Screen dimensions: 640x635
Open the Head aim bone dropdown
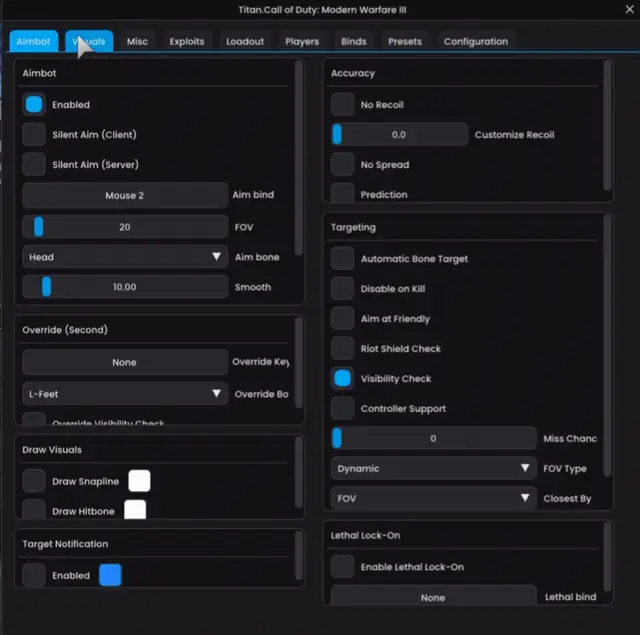coord(125,257)
